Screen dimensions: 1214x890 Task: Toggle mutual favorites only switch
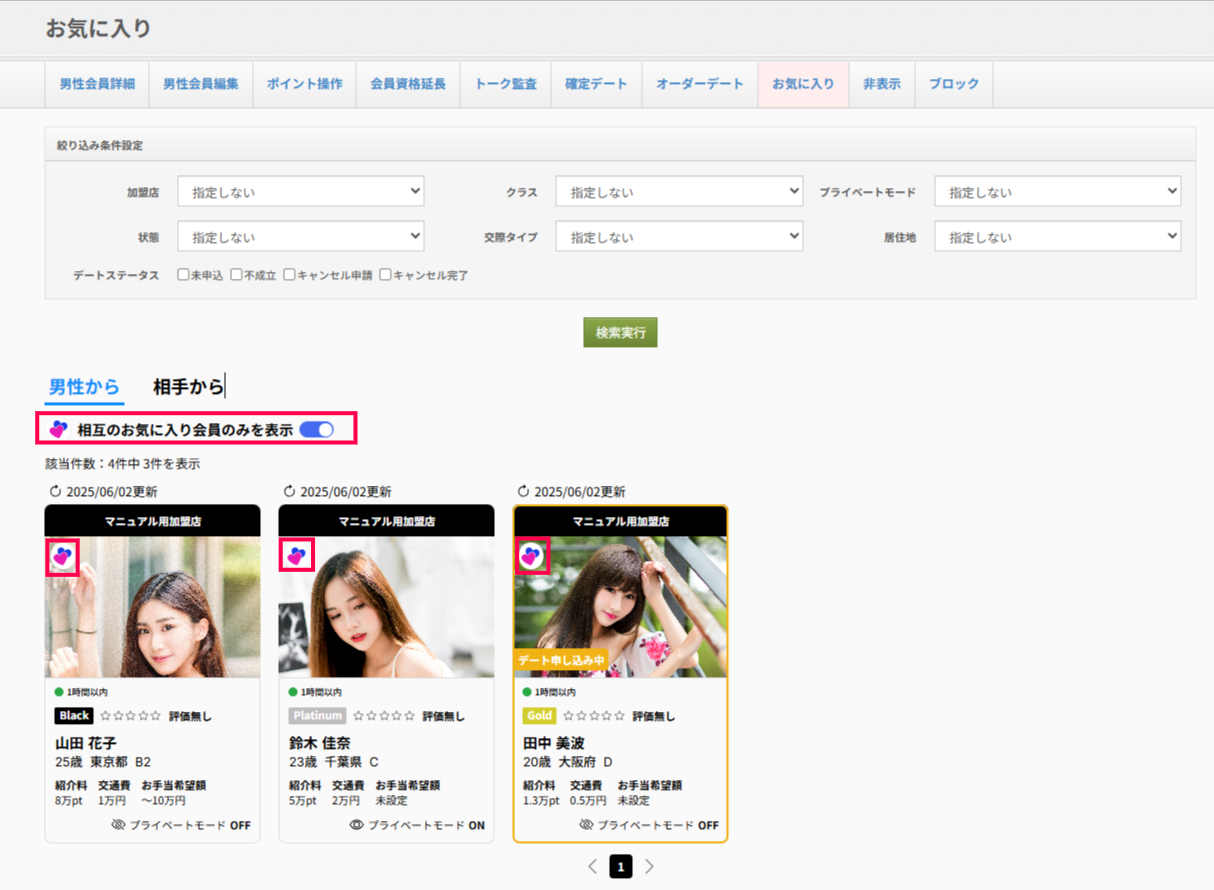[x=317, y=429]
